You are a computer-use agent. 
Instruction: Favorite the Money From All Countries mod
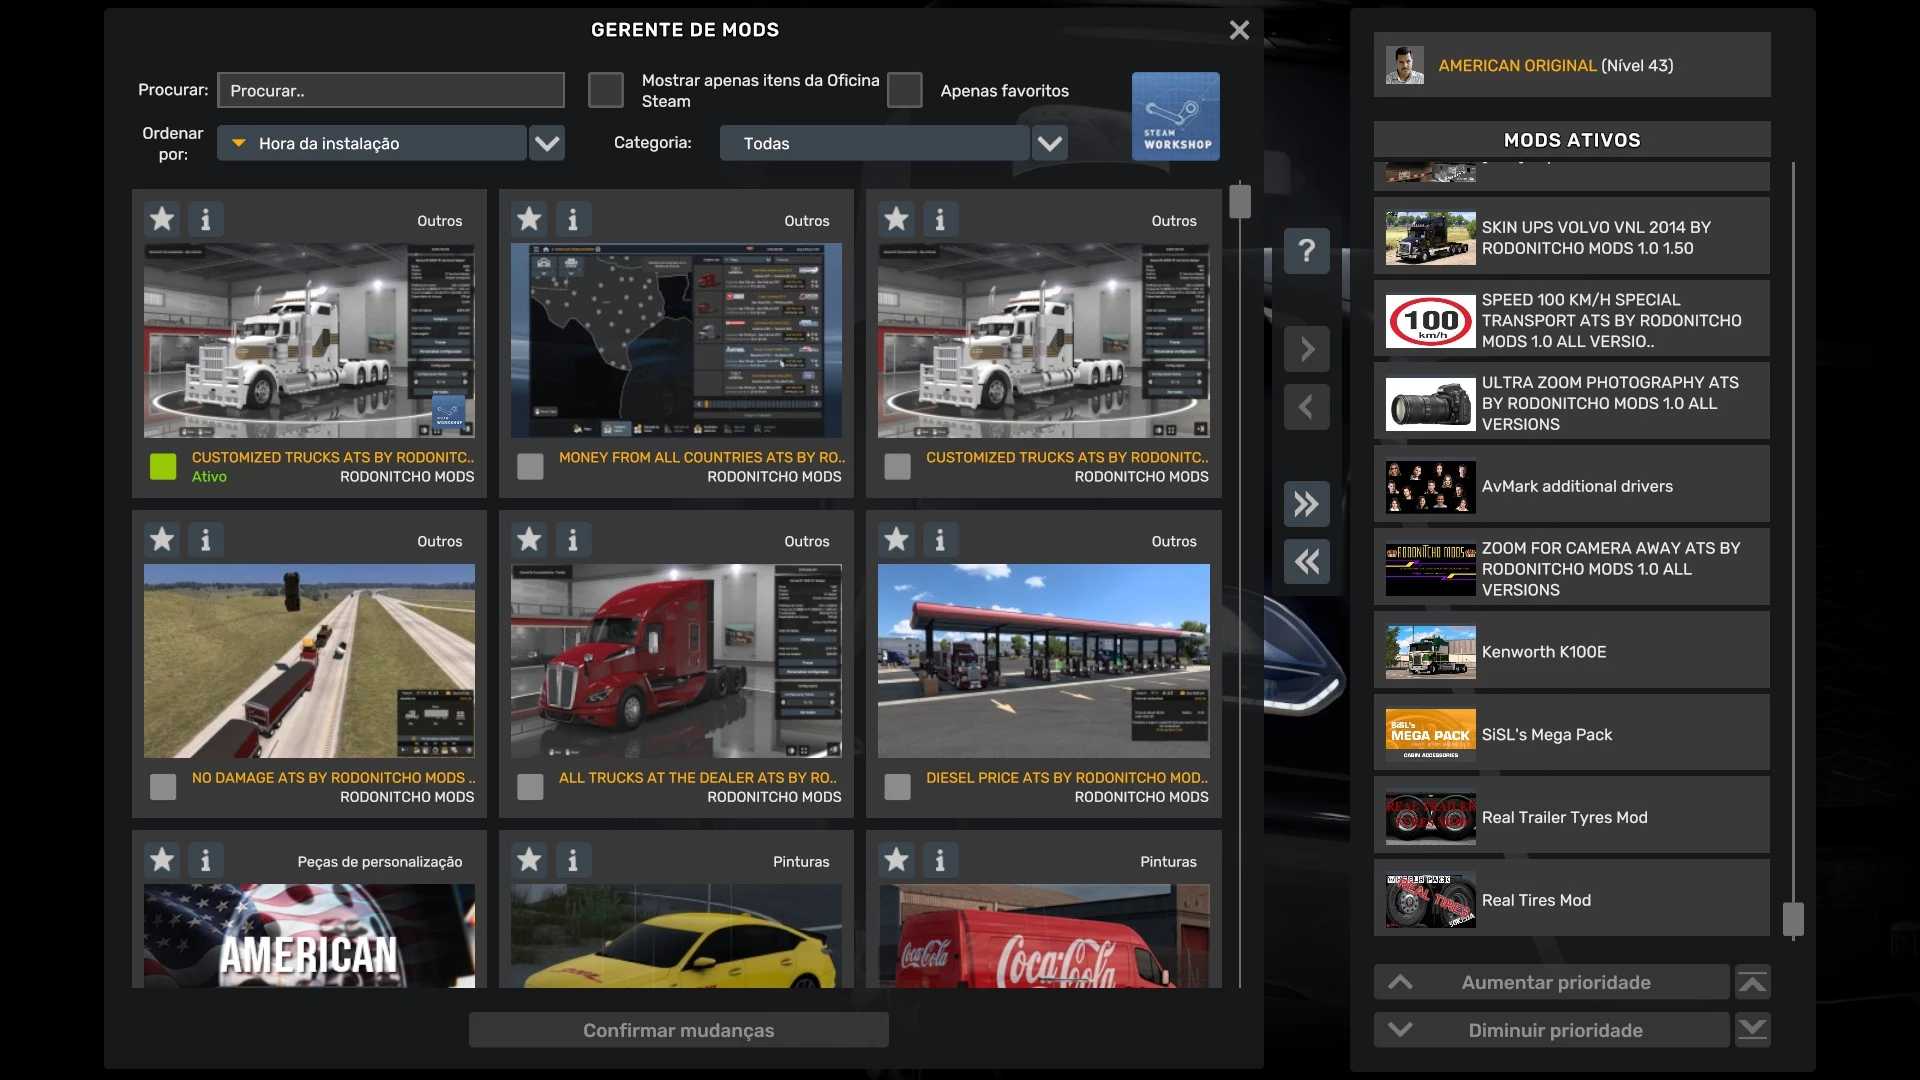pos(529,219)
